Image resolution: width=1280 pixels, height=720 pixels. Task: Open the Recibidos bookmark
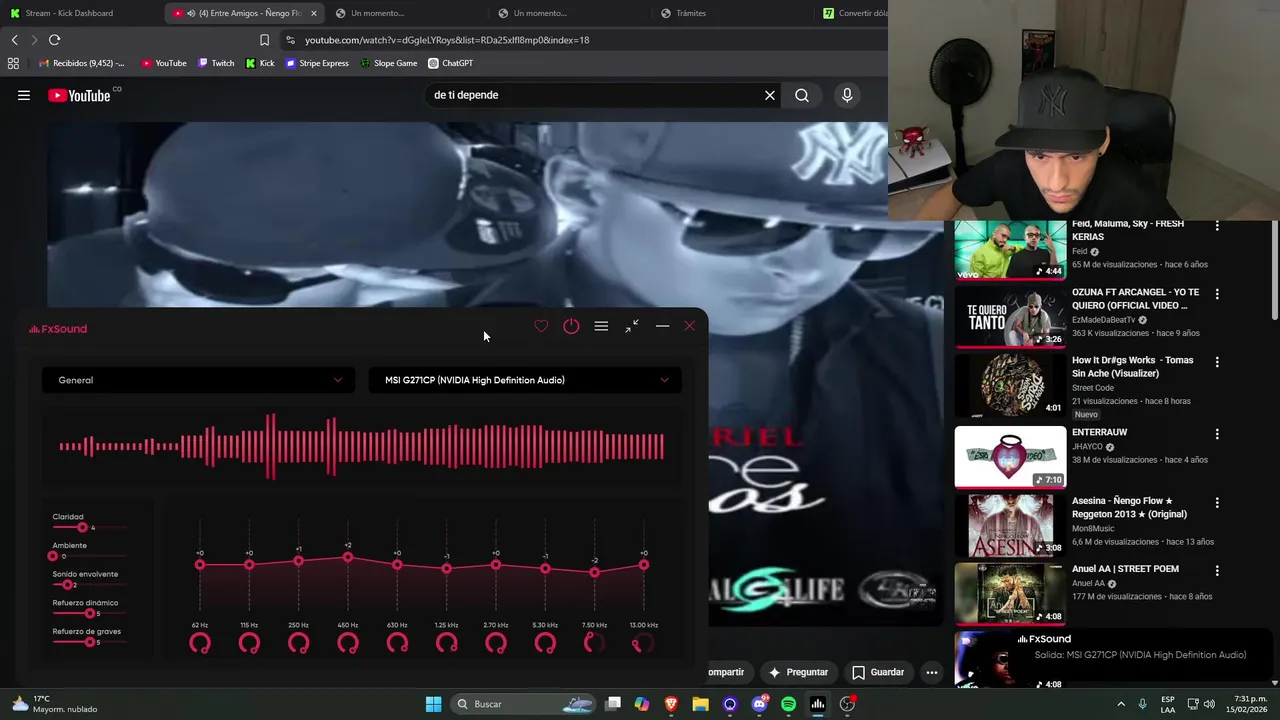click(81, 63)
